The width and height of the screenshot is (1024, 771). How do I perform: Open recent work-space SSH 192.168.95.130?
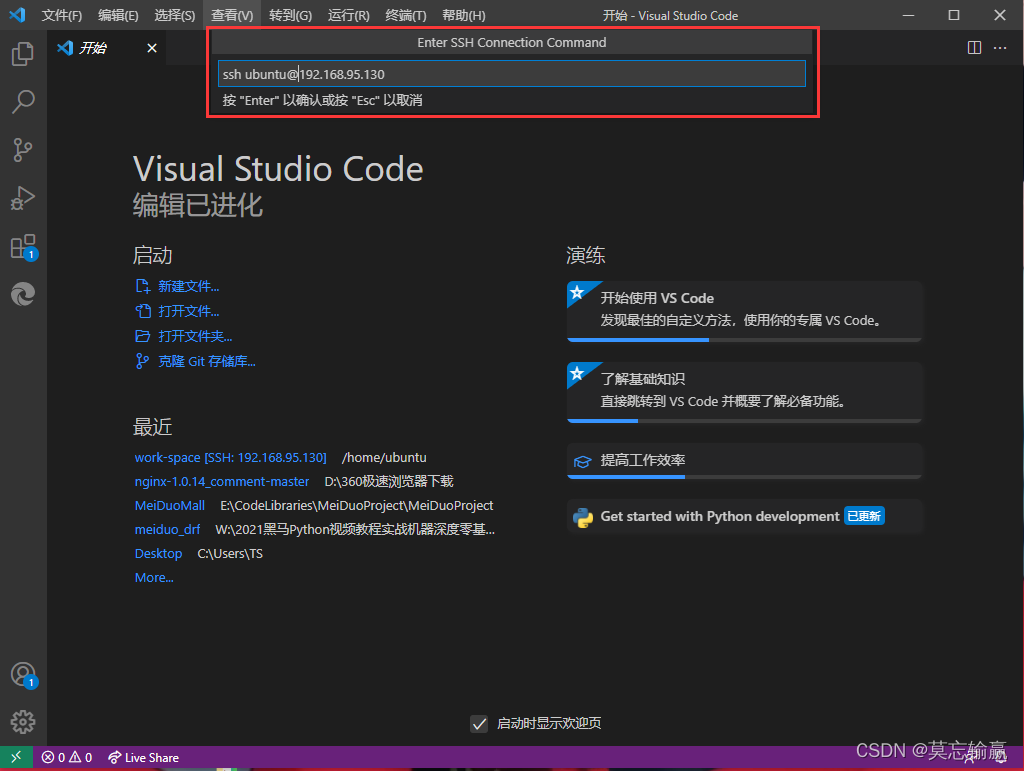230,458
